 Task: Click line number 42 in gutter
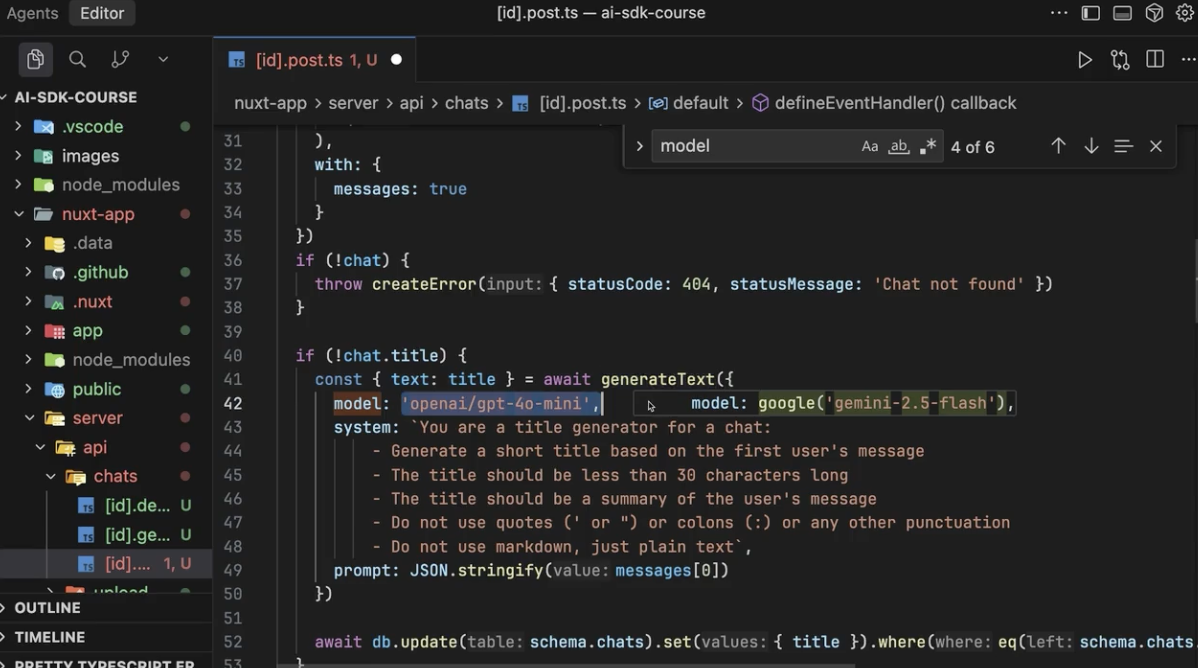[233, 403]
